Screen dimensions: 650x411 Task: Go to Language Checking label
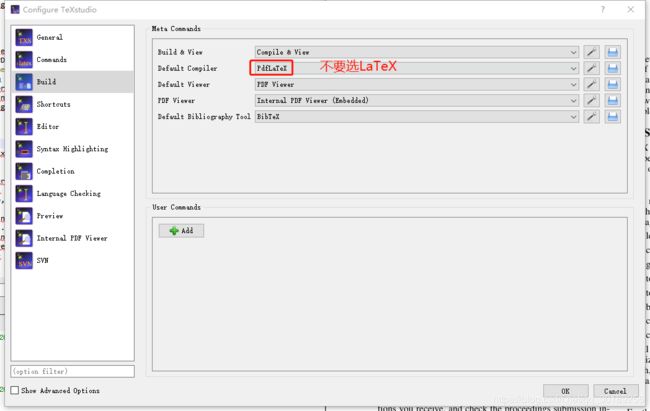(x=68, y=194)
